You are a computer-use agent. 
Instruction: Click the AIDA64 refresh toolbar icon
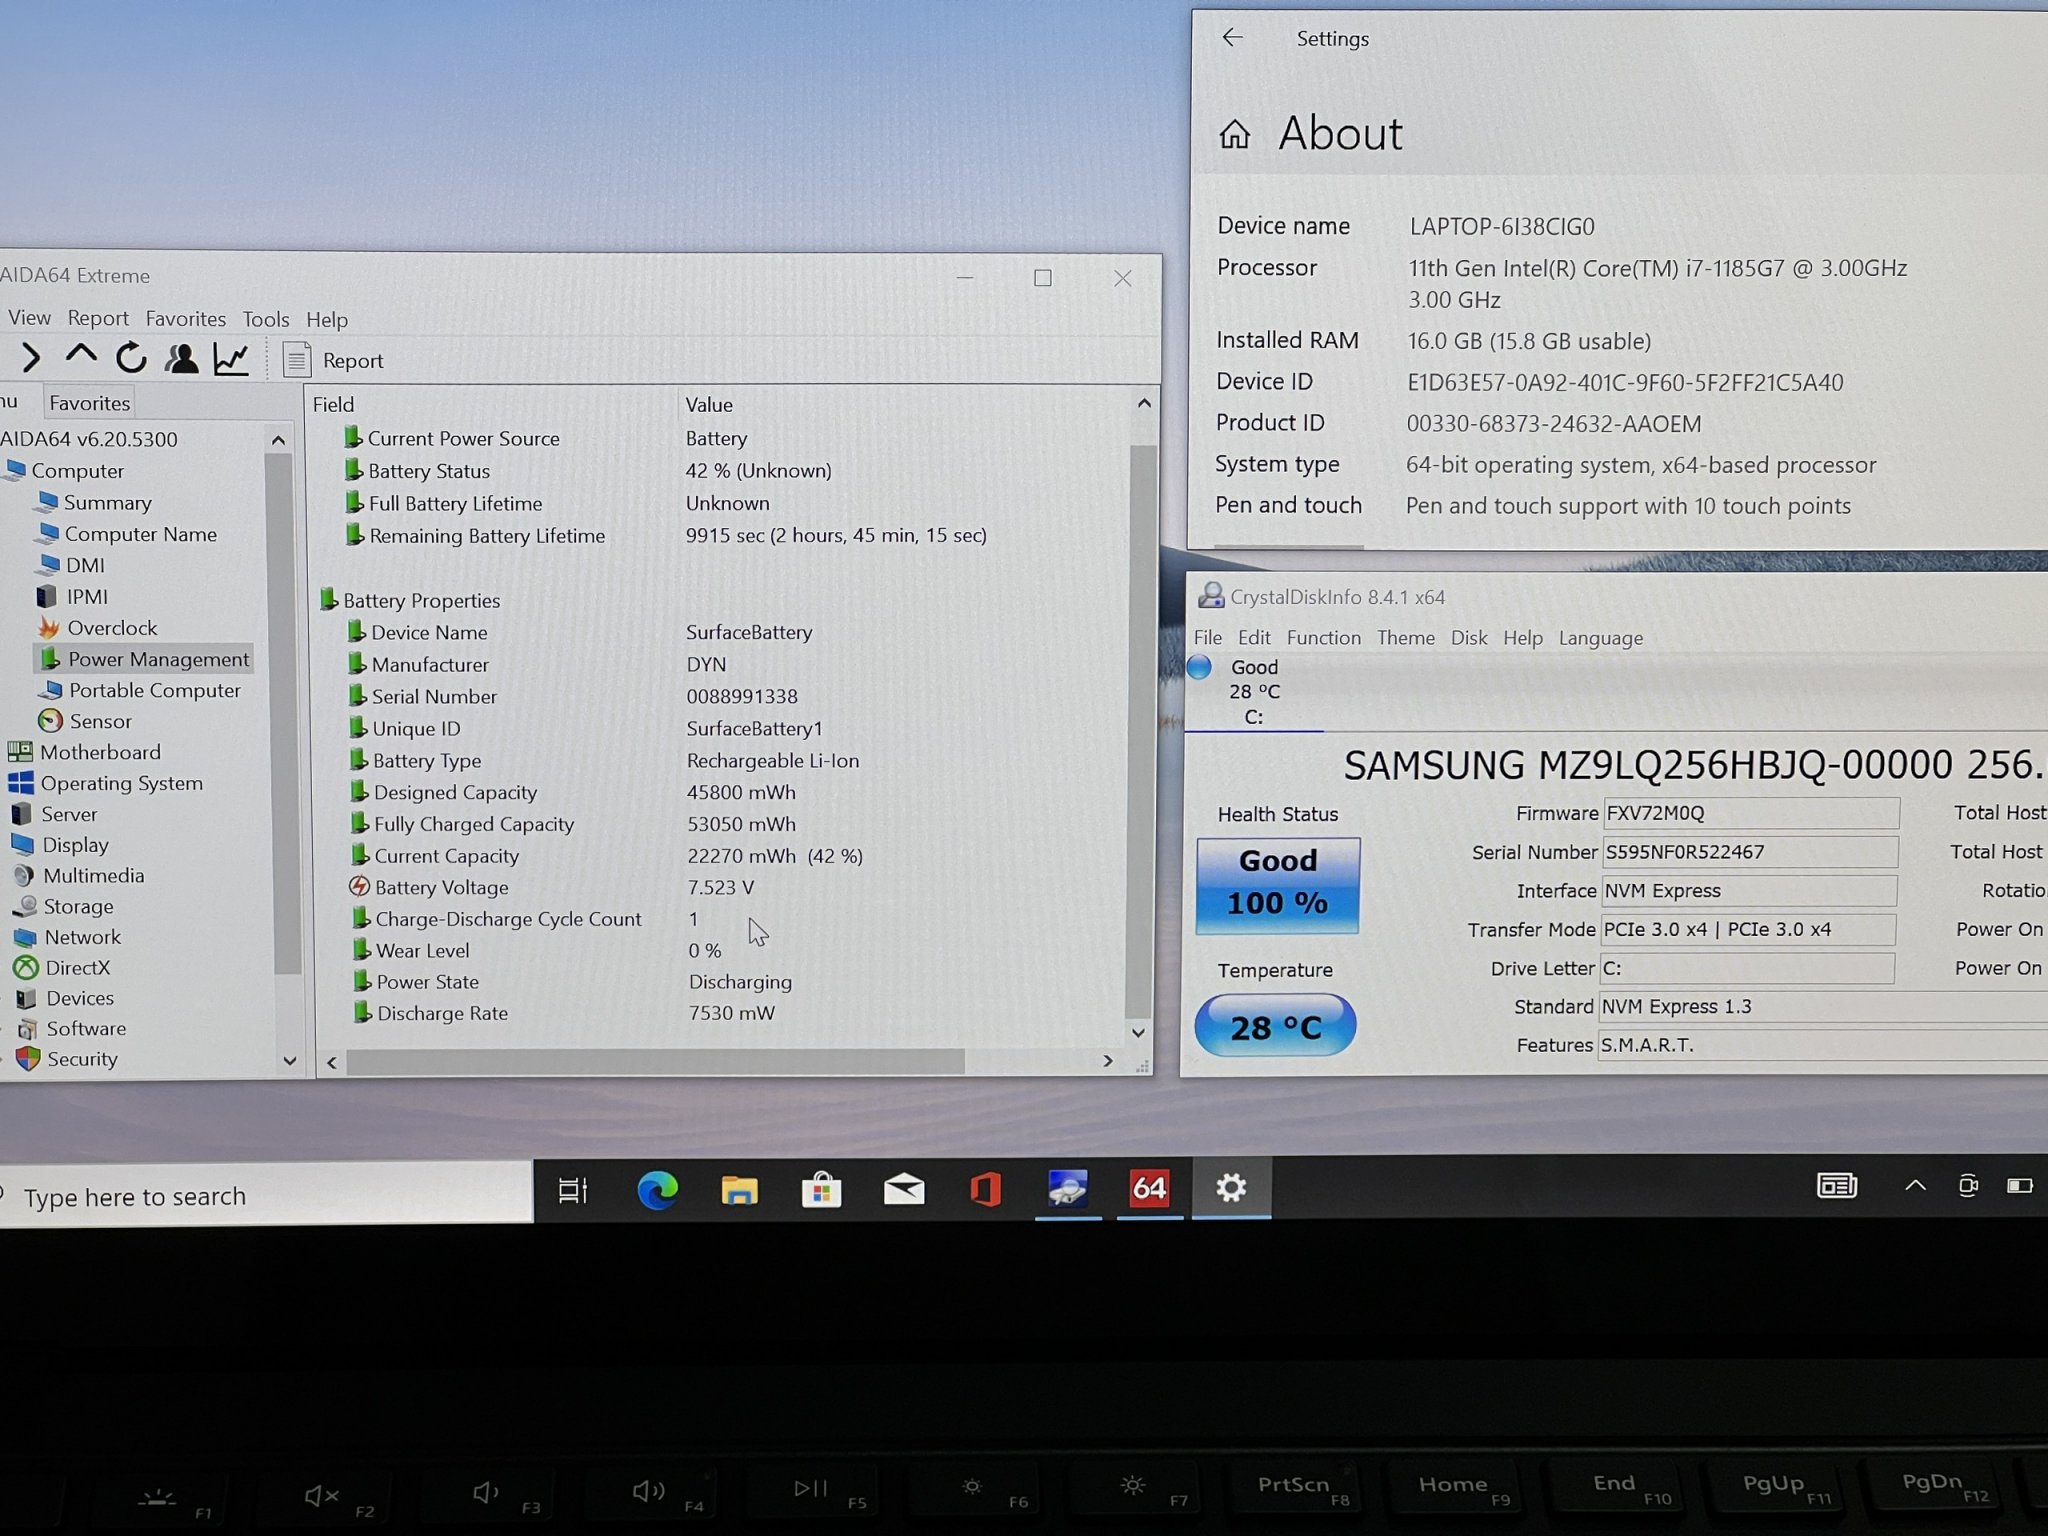(x=131, y=358)
